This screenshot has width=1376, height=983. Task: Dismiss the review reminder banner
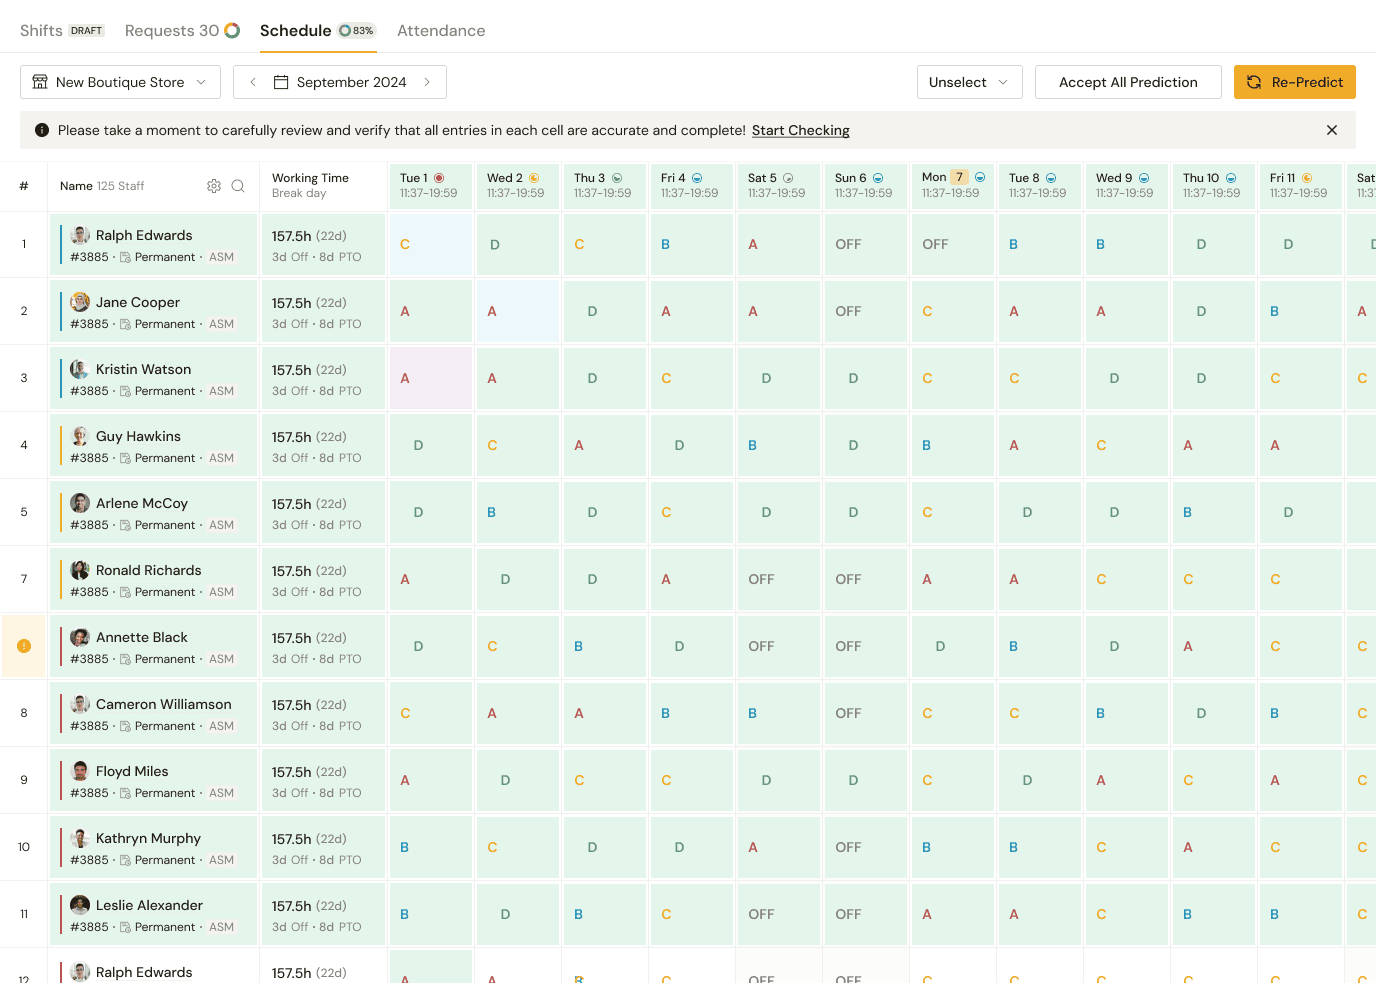(1331, 130)
